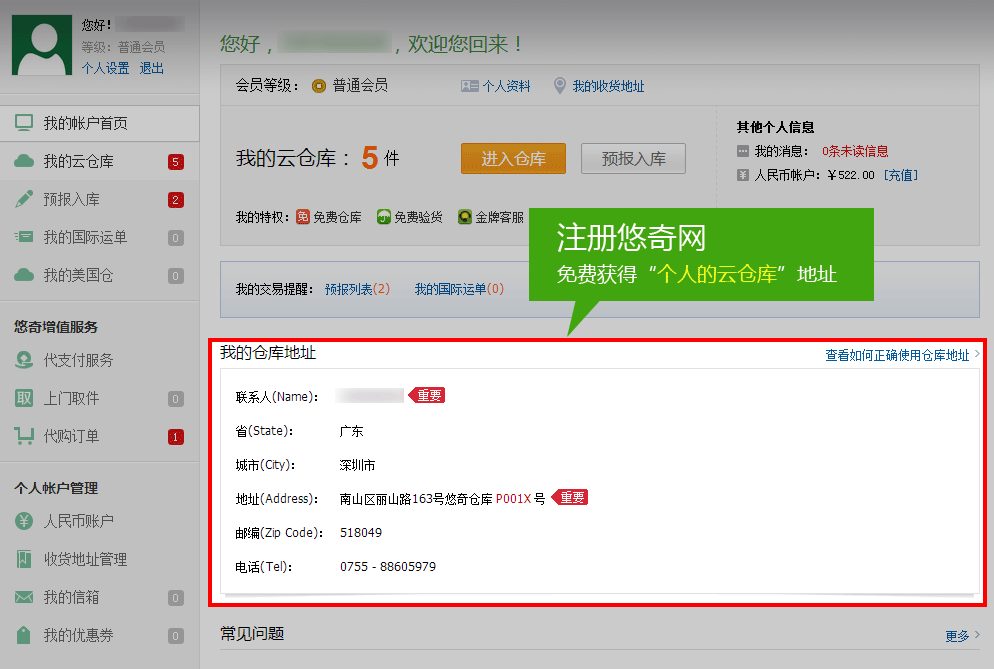Click headset icon for 金牌客服
The width and height of the screenshot is (994, 669).
465,217
